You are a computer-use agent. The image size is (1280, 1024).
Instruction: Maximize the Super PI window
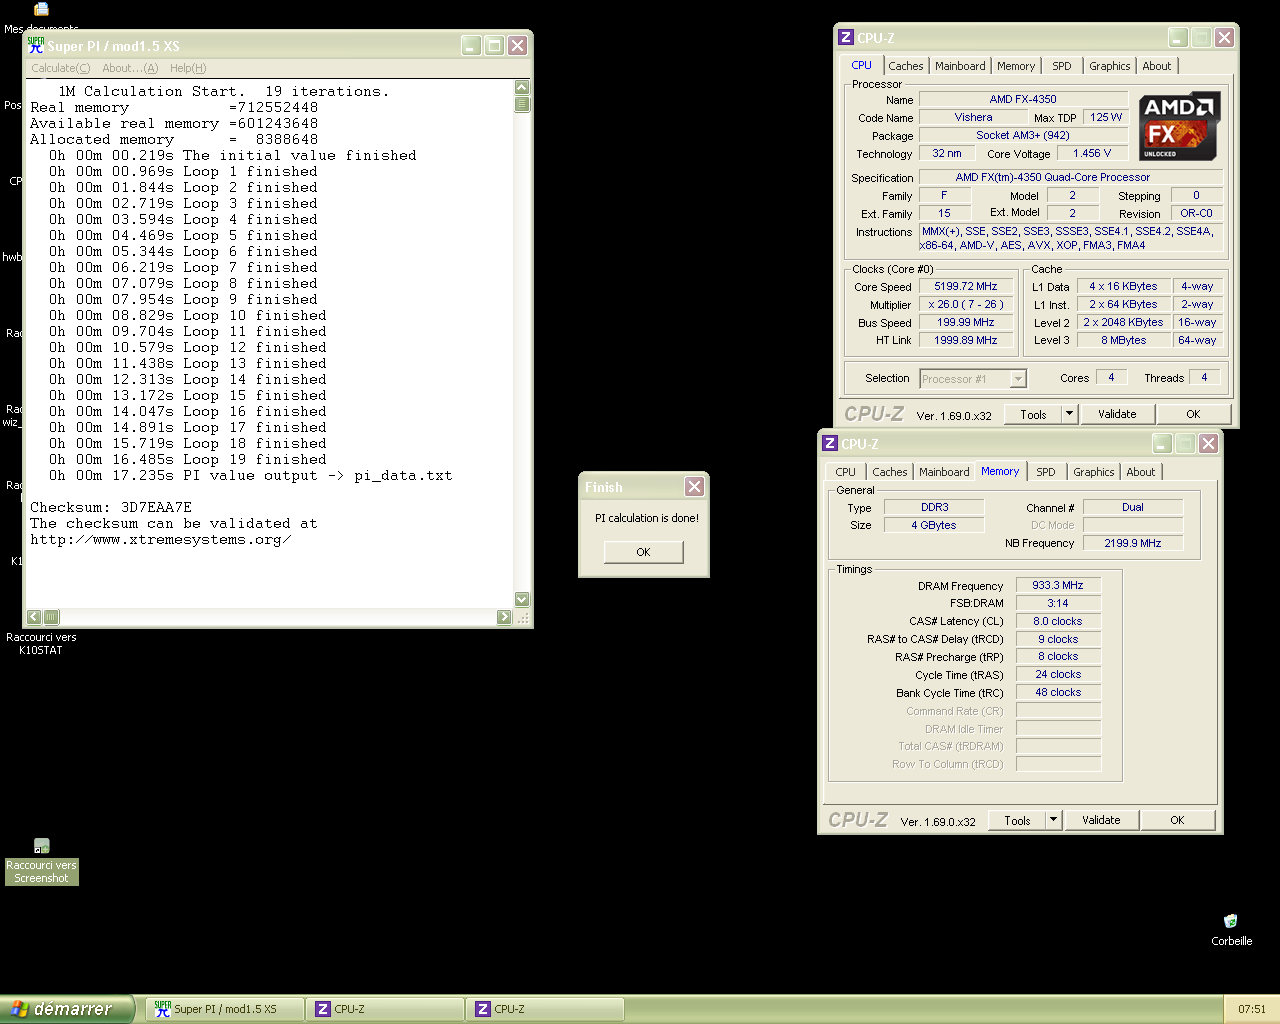tap(494, 45)
